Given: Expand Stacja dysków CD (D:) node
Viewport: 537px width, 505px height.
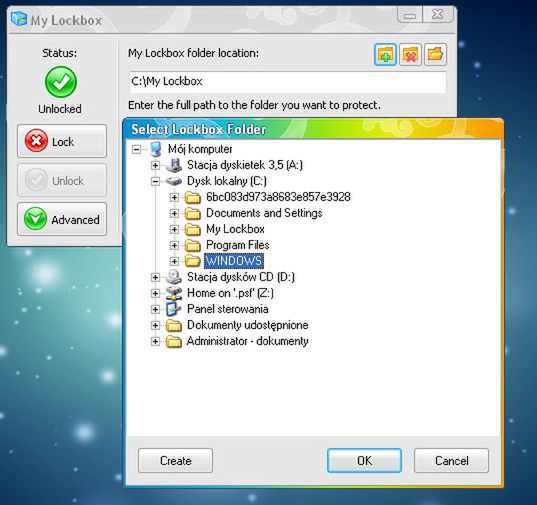Looking at the screenshot, I should click(155, 277).
